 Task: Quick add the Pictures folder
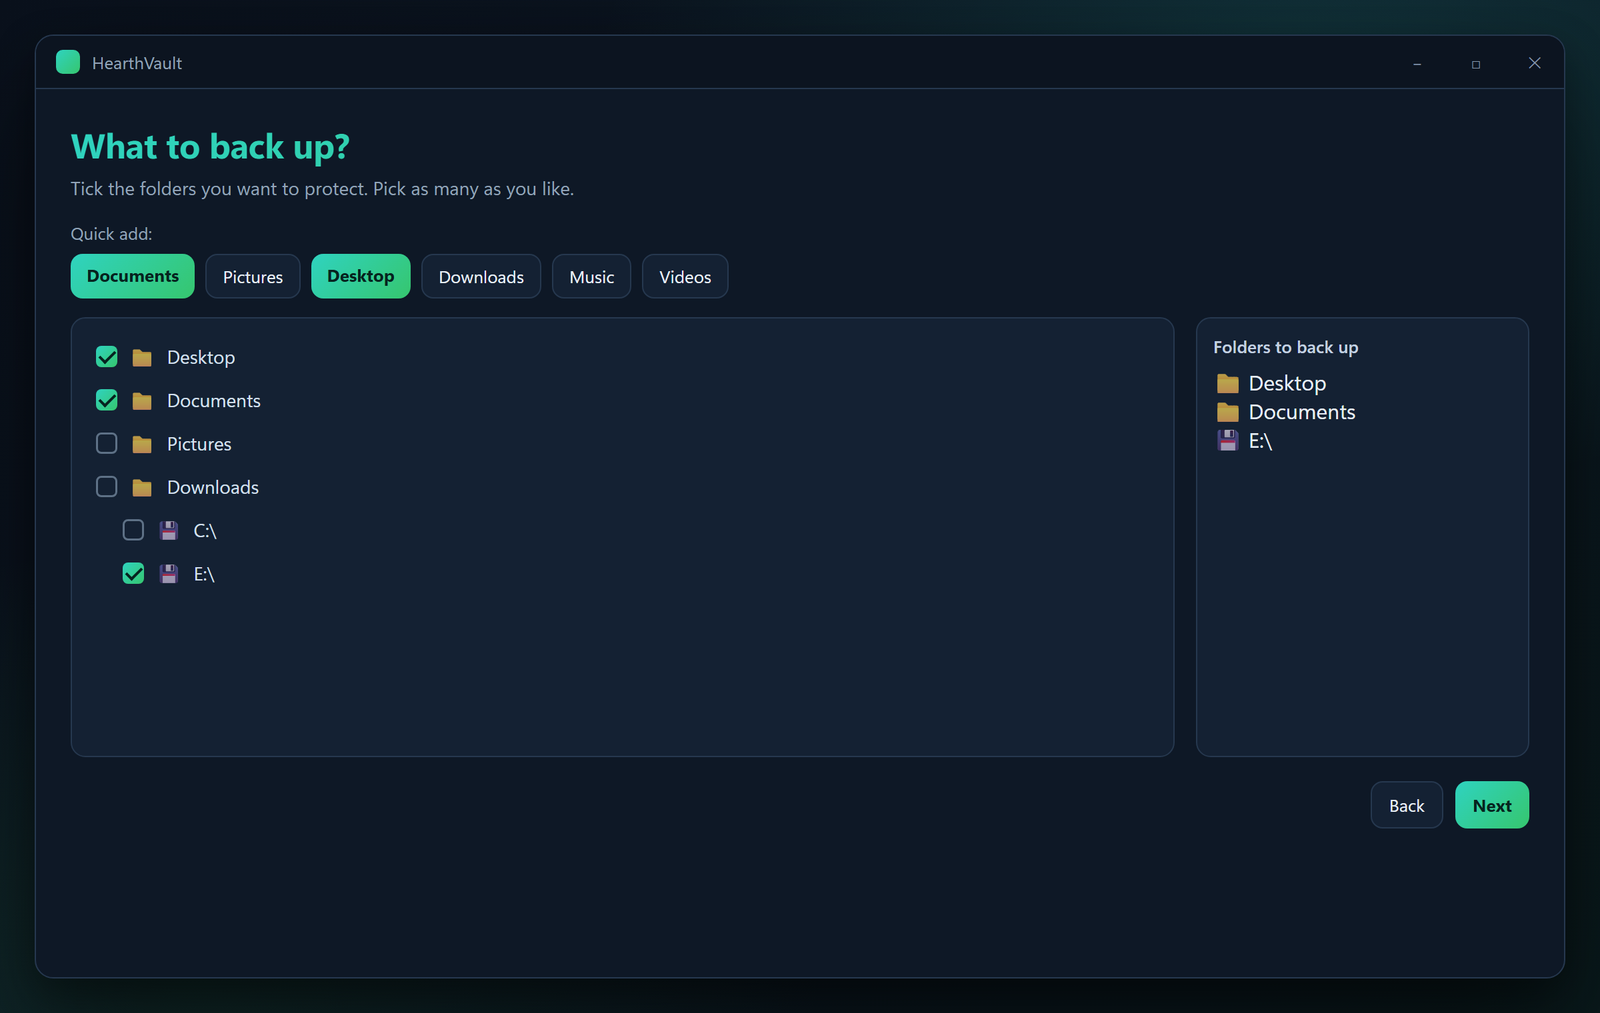(x=253, y=277)
